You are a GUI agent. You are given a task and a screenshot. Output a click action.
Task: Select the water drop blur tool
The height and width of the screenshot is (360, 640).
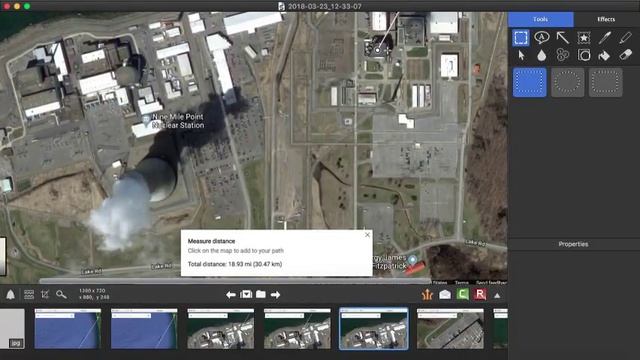(542, 55)
